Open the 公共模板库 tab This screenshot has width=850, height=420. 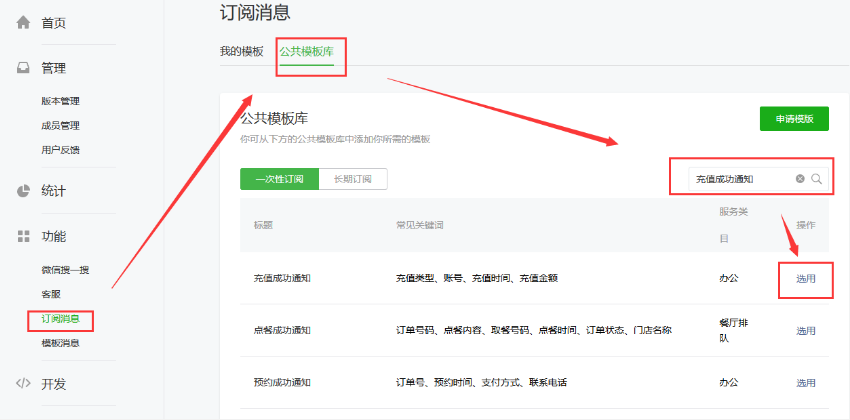[306, 51]
